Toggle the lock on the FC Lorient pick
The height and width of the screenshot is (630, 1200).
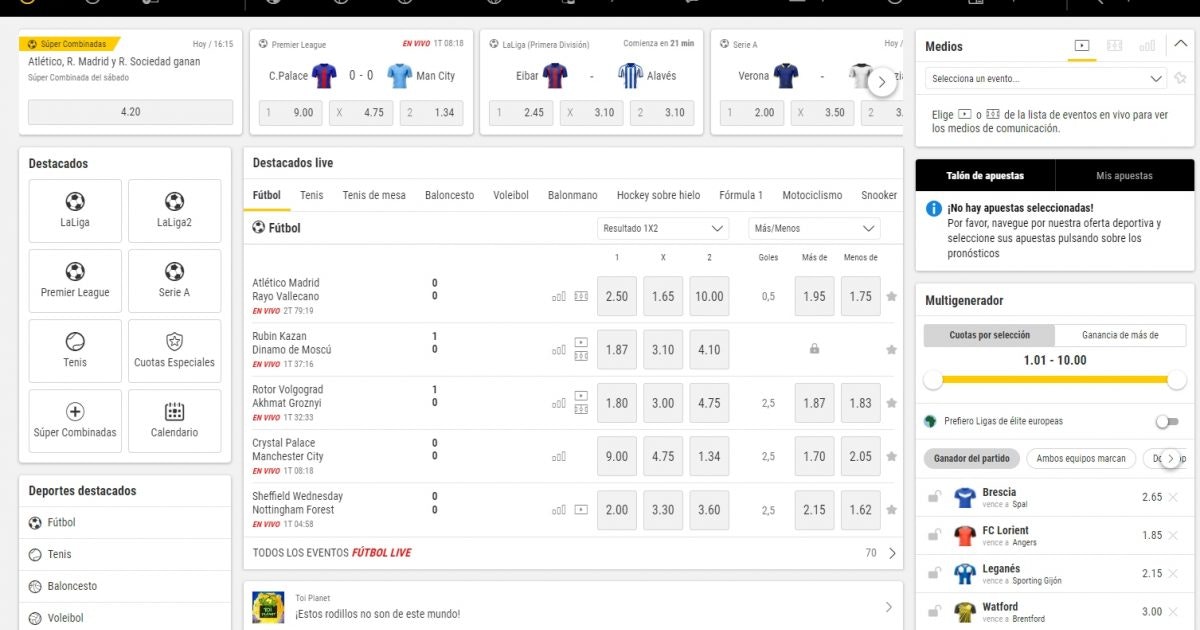click(x=934, y=535)
